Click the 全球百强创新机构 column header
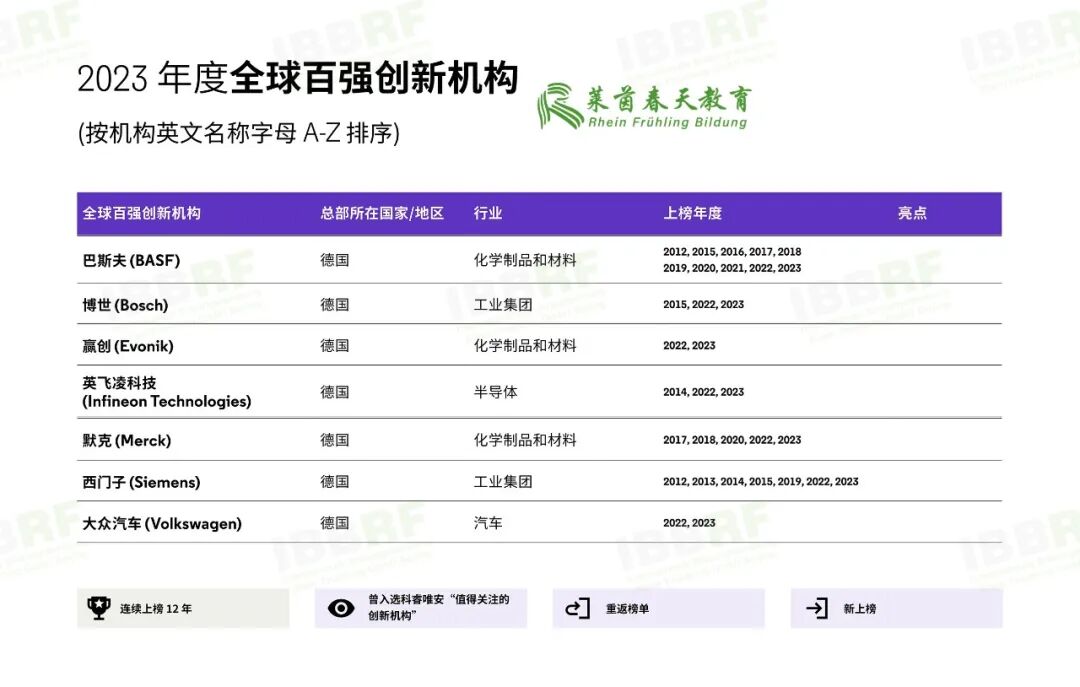 142,213
